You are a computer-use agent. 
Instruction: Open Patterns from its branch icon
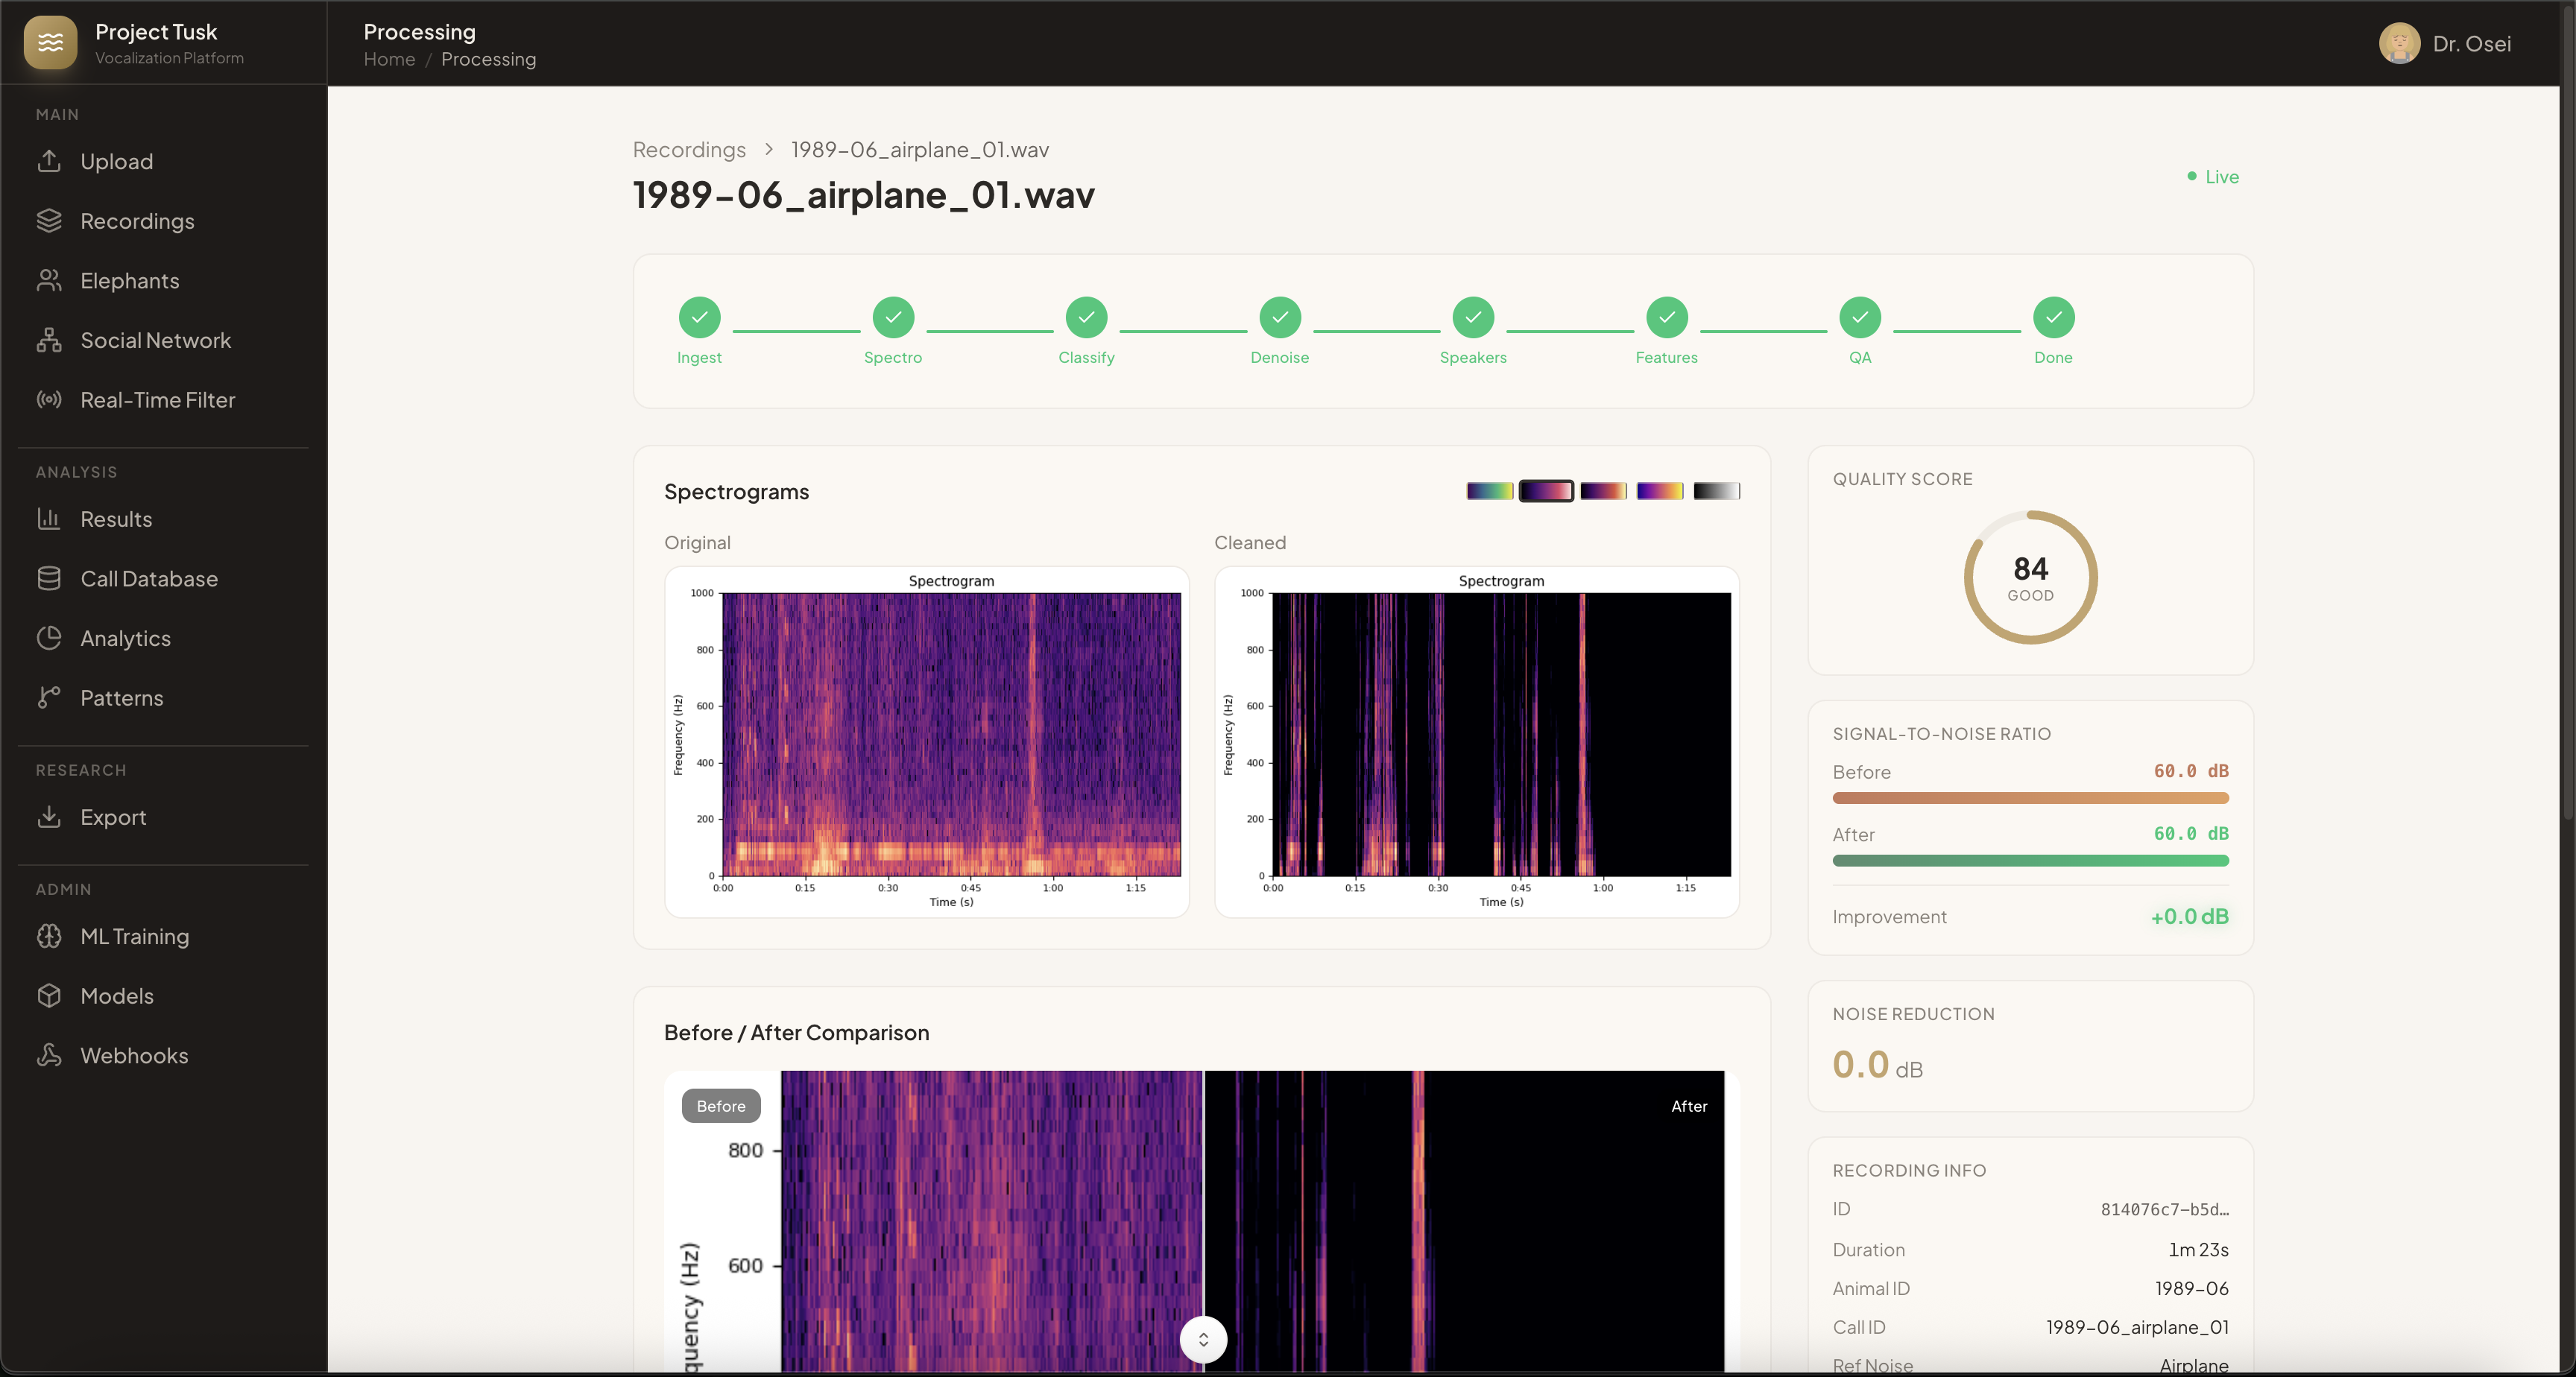click(x=49, y=698)
